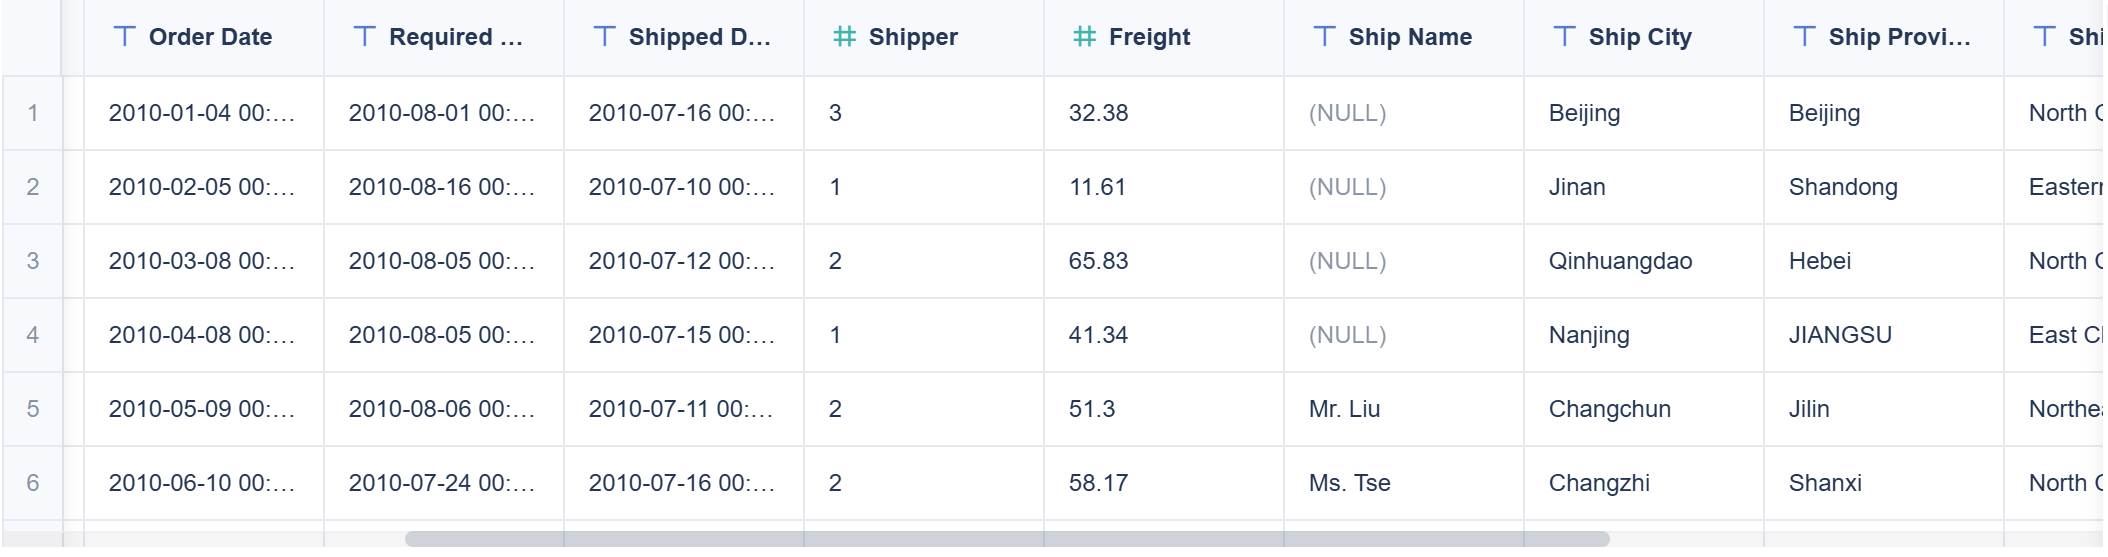Click the text type icon beside Required column
2108x557 pixels.
coord(365,37)
